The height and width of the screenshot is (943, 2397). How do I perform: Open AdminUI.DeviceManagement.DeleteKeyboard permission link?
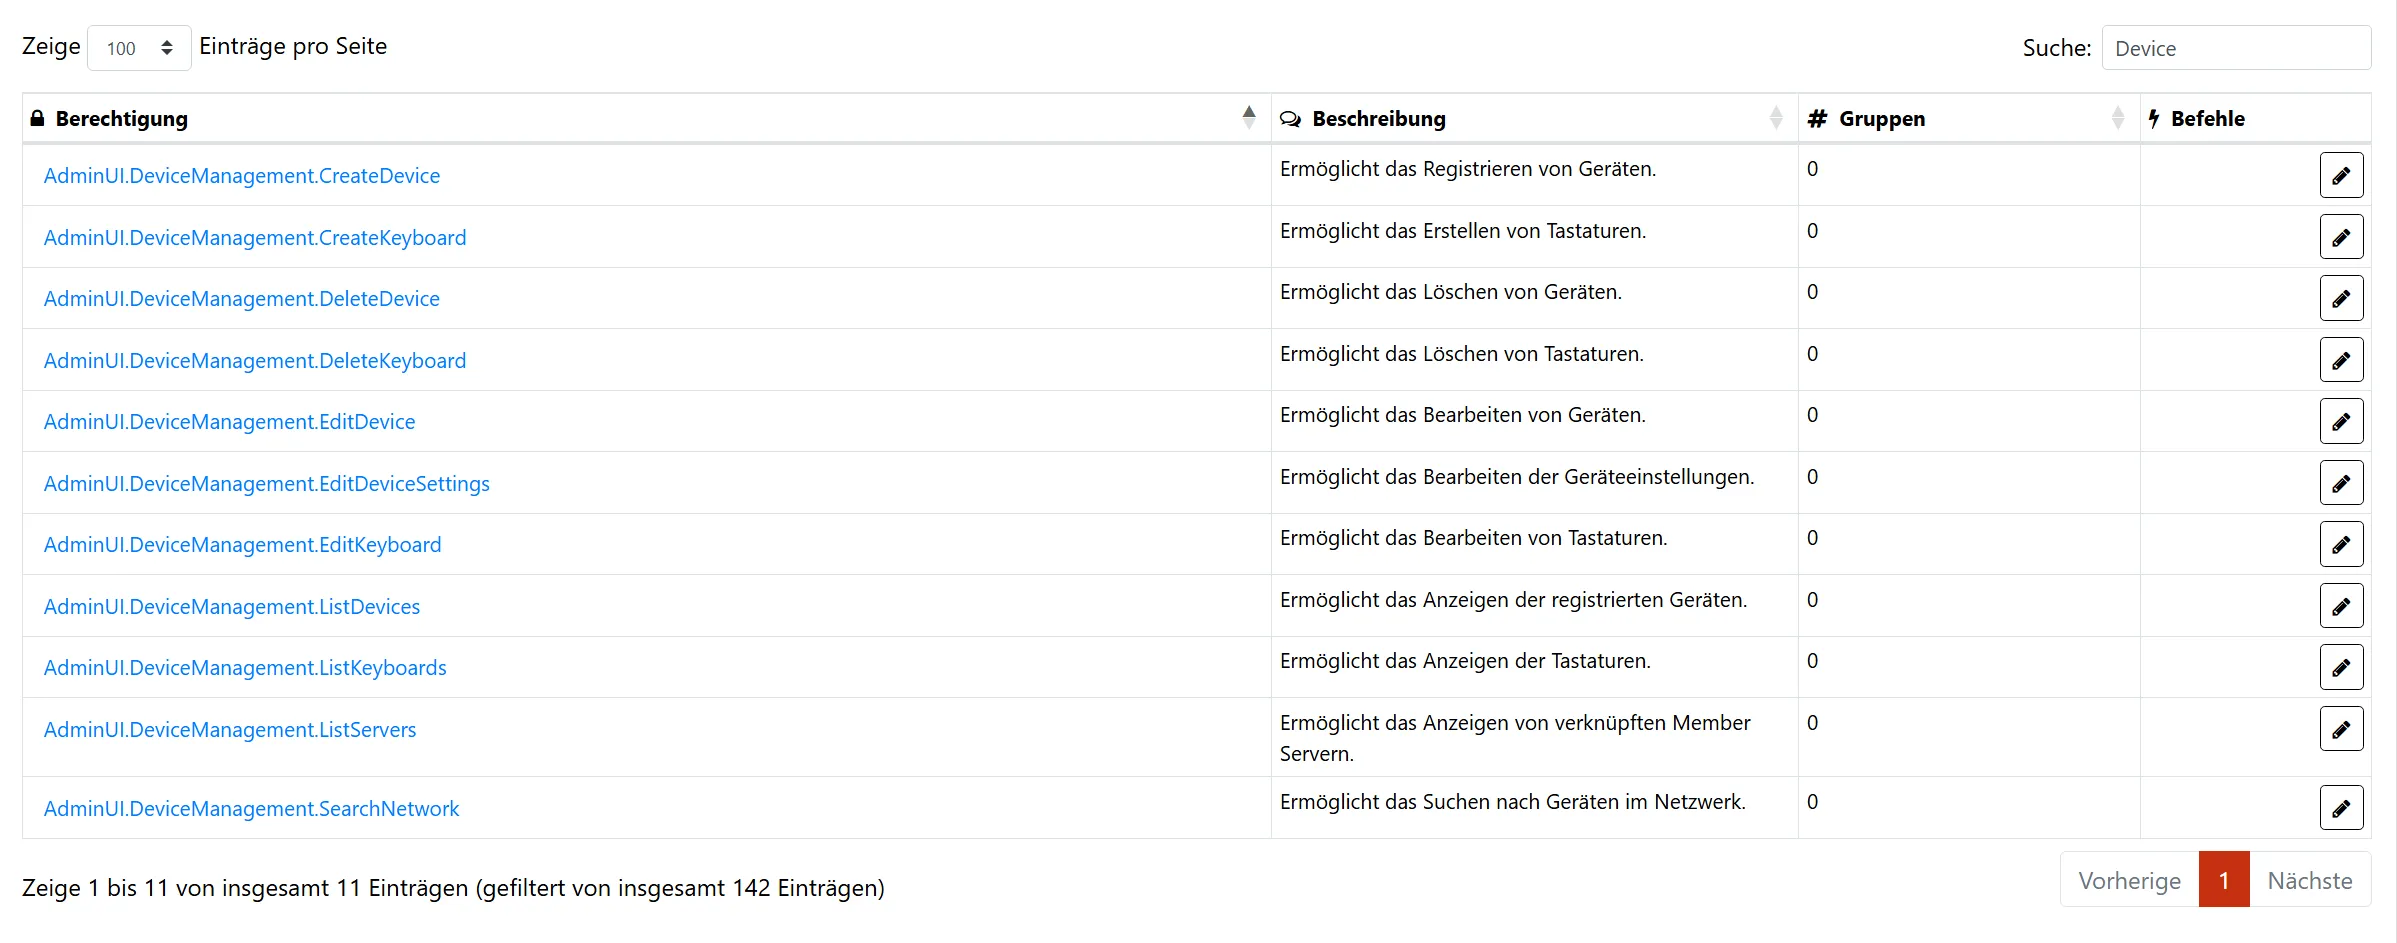pos(254,361)
